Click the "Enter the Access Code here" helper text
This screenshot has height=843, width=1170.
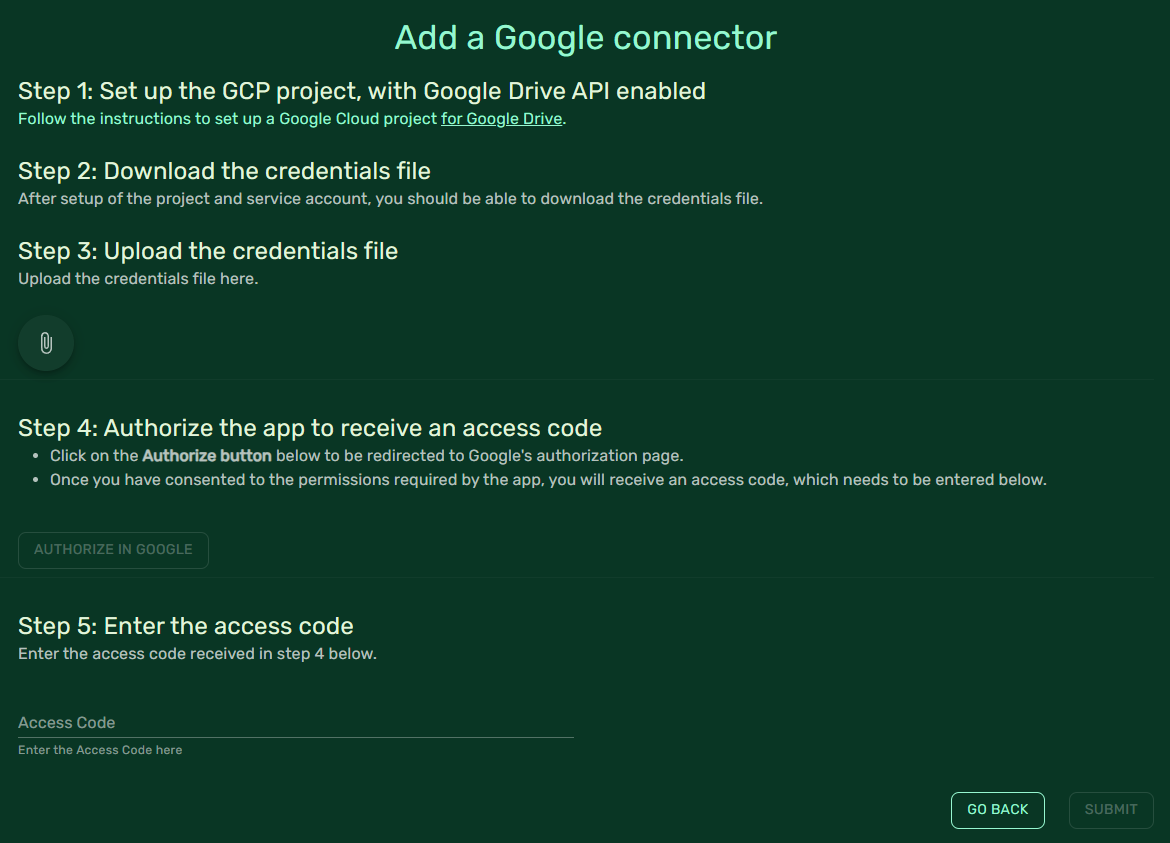coord(100,750)
